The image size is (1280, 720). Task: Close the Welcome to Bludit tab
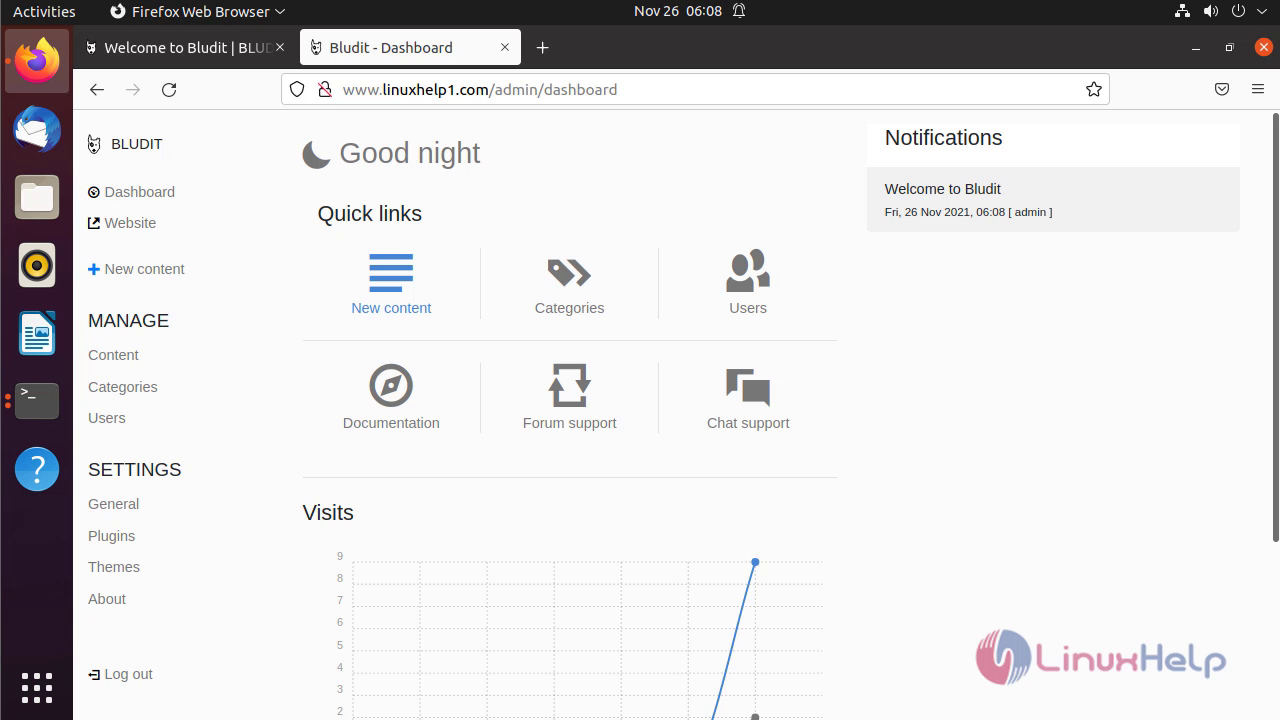280,47
